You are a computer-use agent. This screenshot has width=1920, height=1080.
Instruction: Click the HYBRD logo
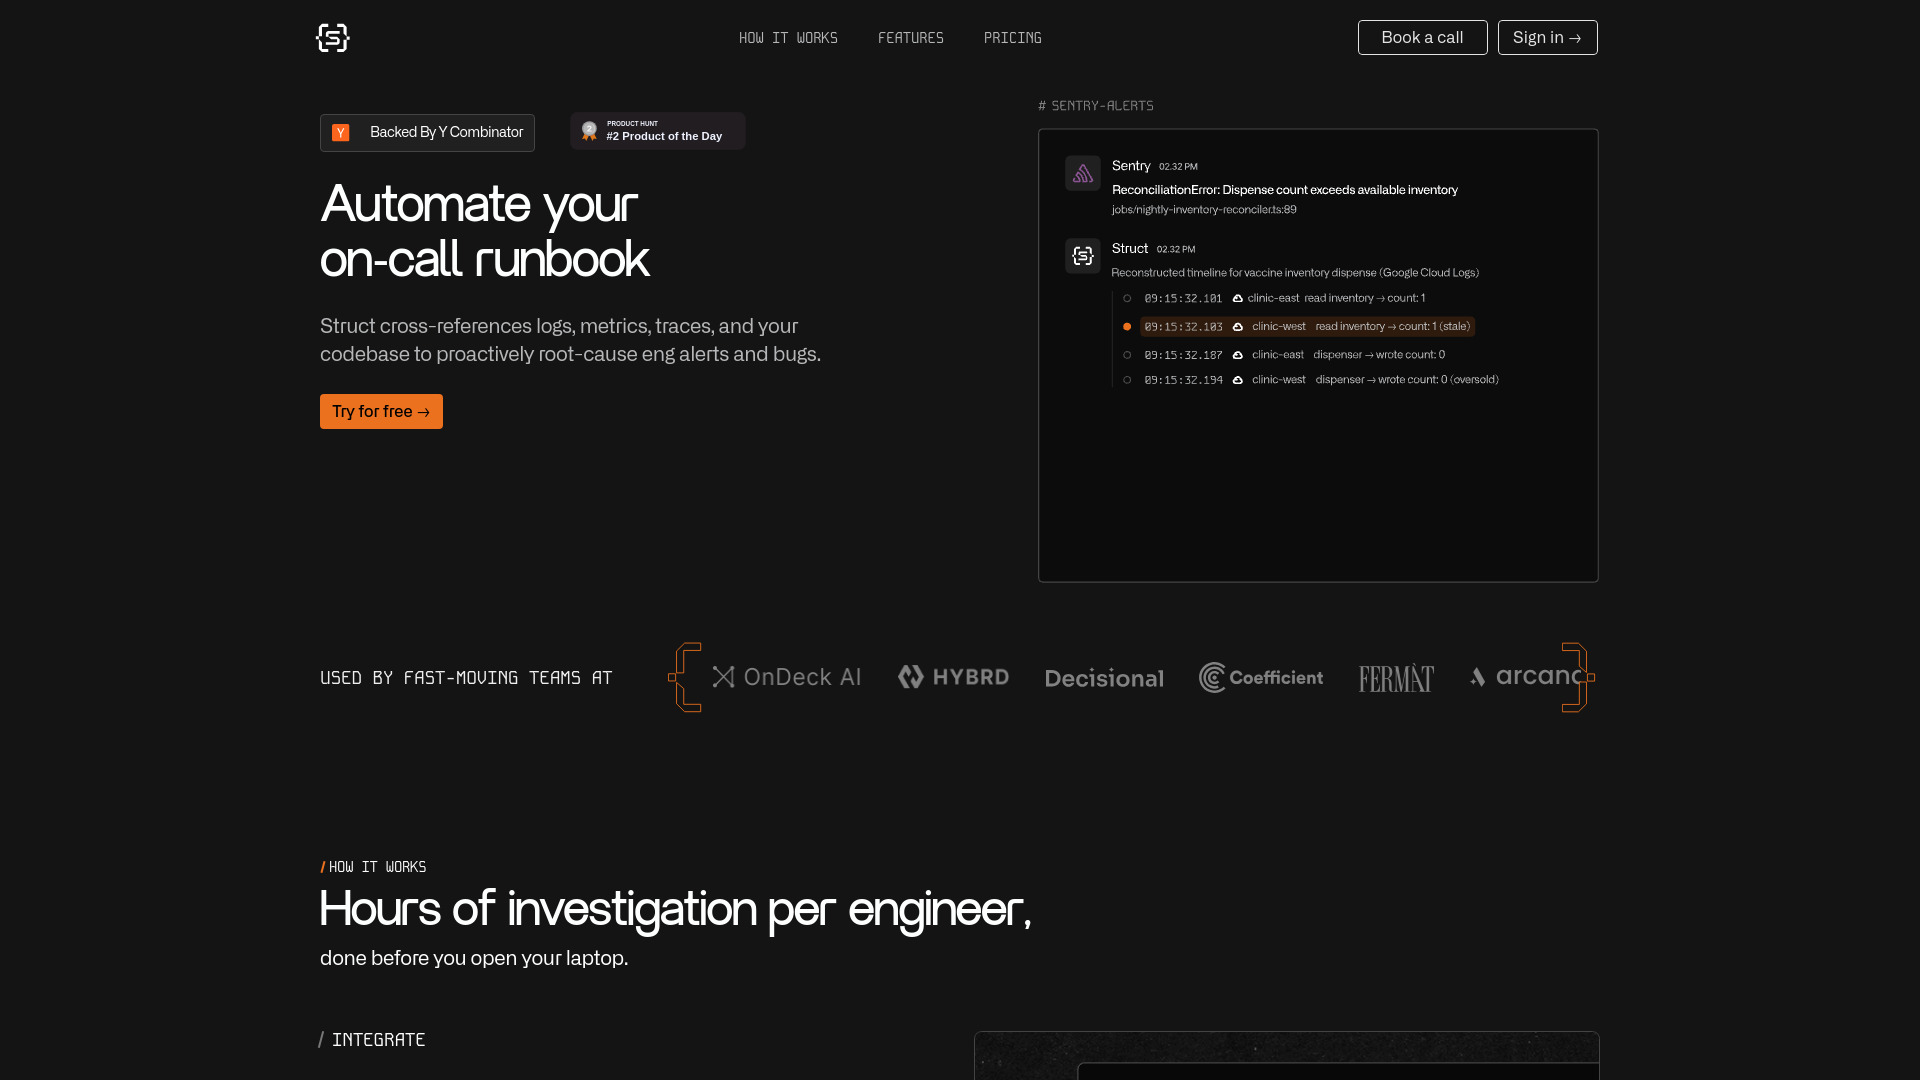953,677
